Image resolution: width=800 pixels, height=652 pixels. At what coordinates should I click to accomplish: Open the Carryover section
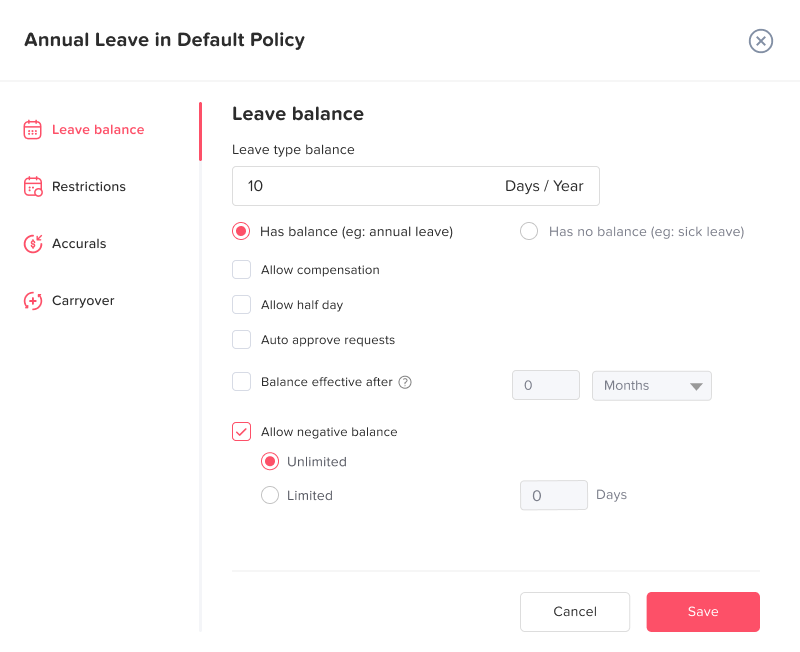coord(83,301)
